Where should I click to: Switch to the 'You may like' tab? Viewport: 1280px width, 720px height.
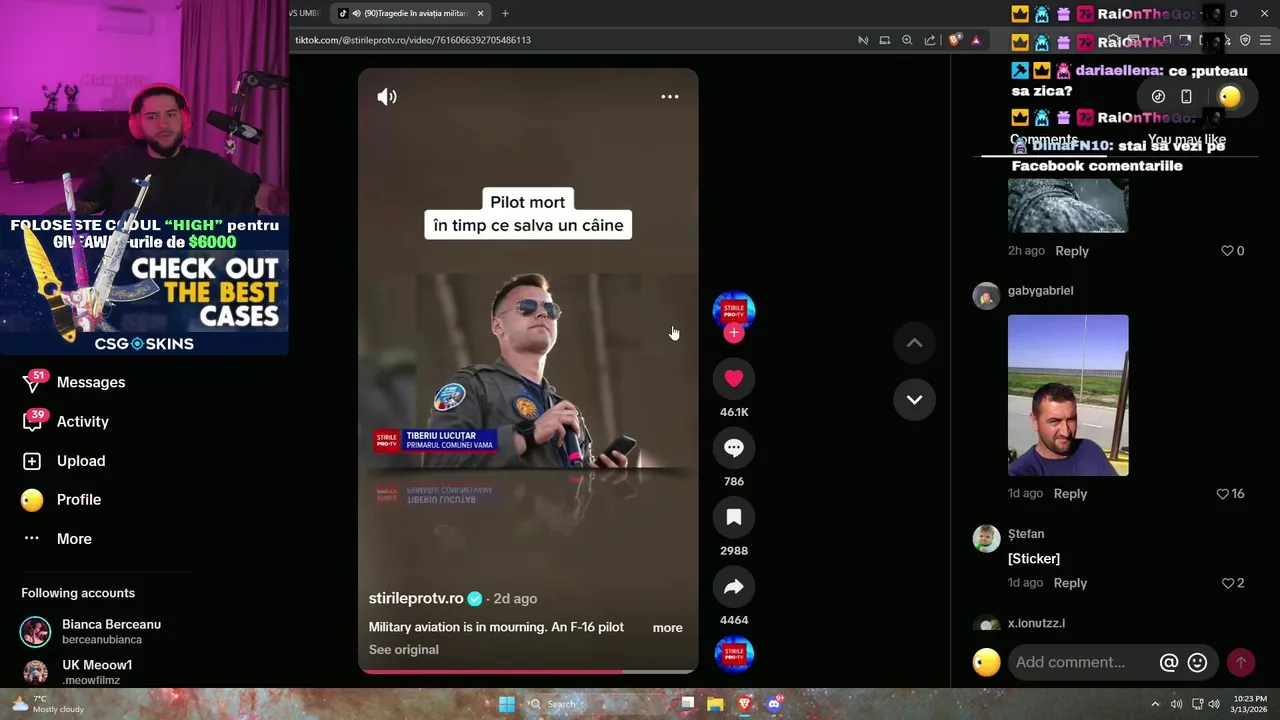point(1187,140)
